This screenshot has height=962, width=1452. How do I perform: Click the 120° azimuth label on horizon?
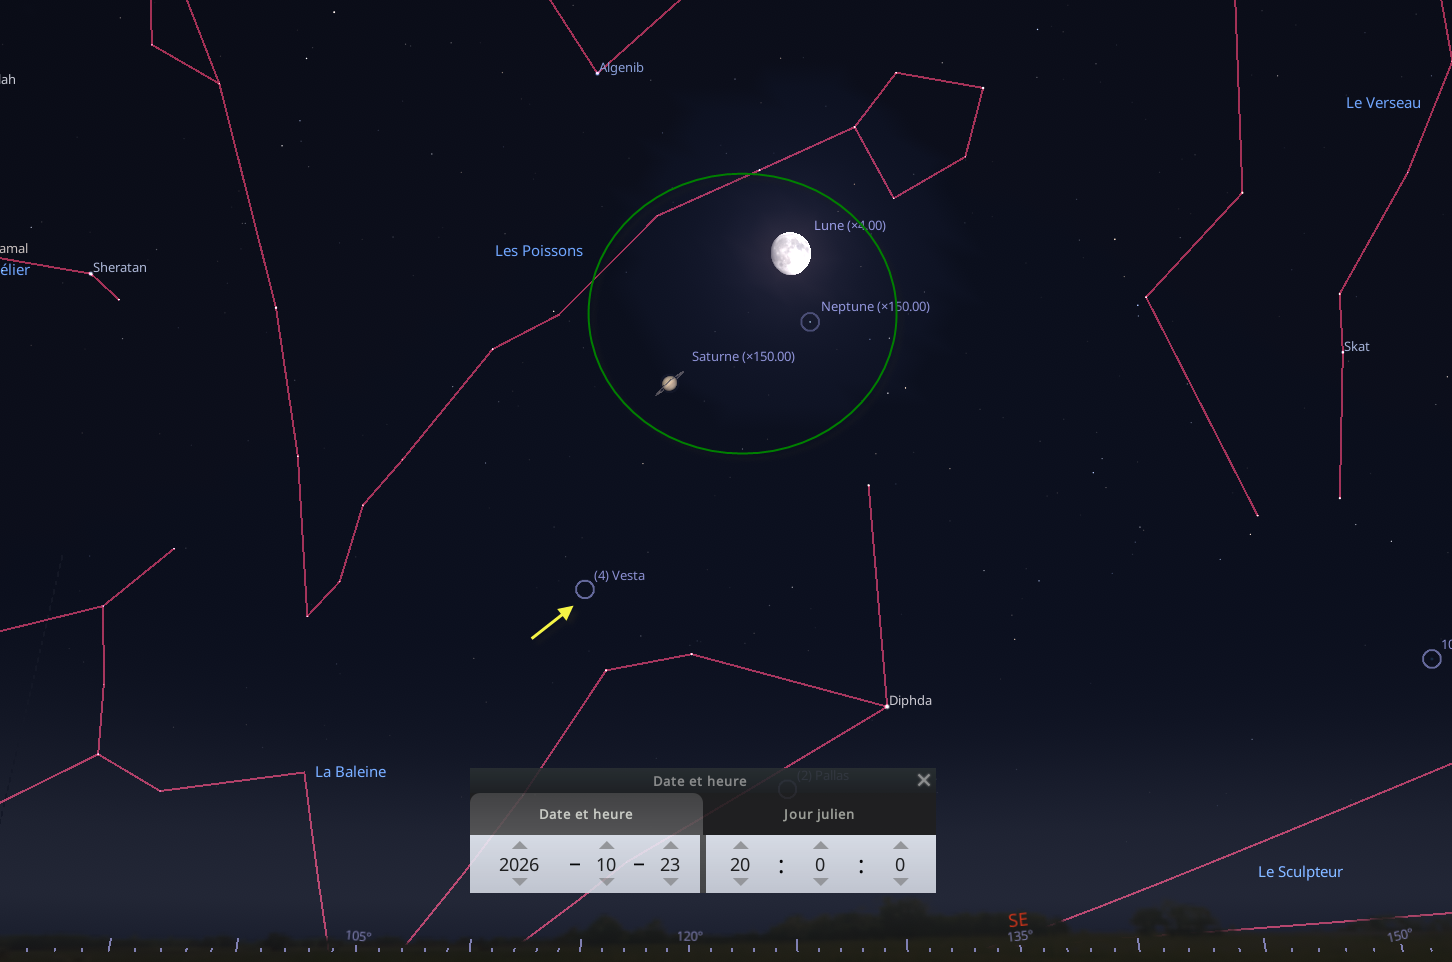(x=690, y=936)
